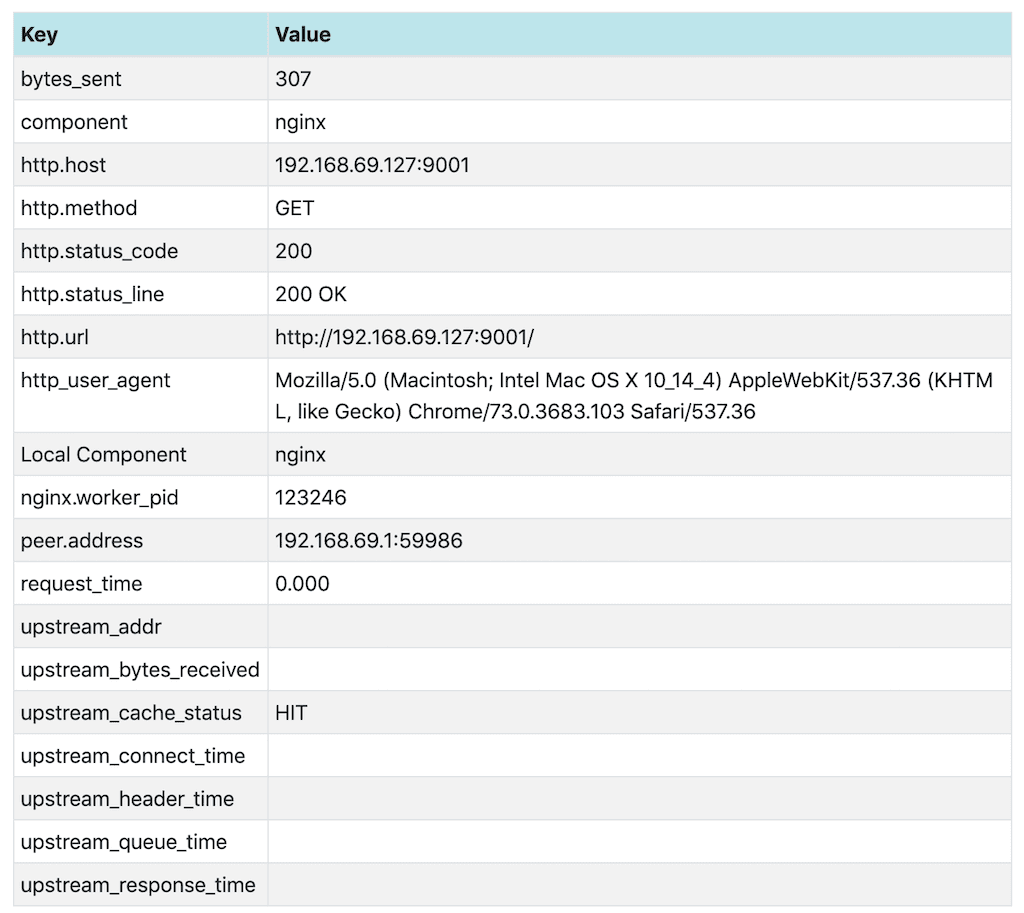Click the upstream_response_time key cell

tap(138, 885)
